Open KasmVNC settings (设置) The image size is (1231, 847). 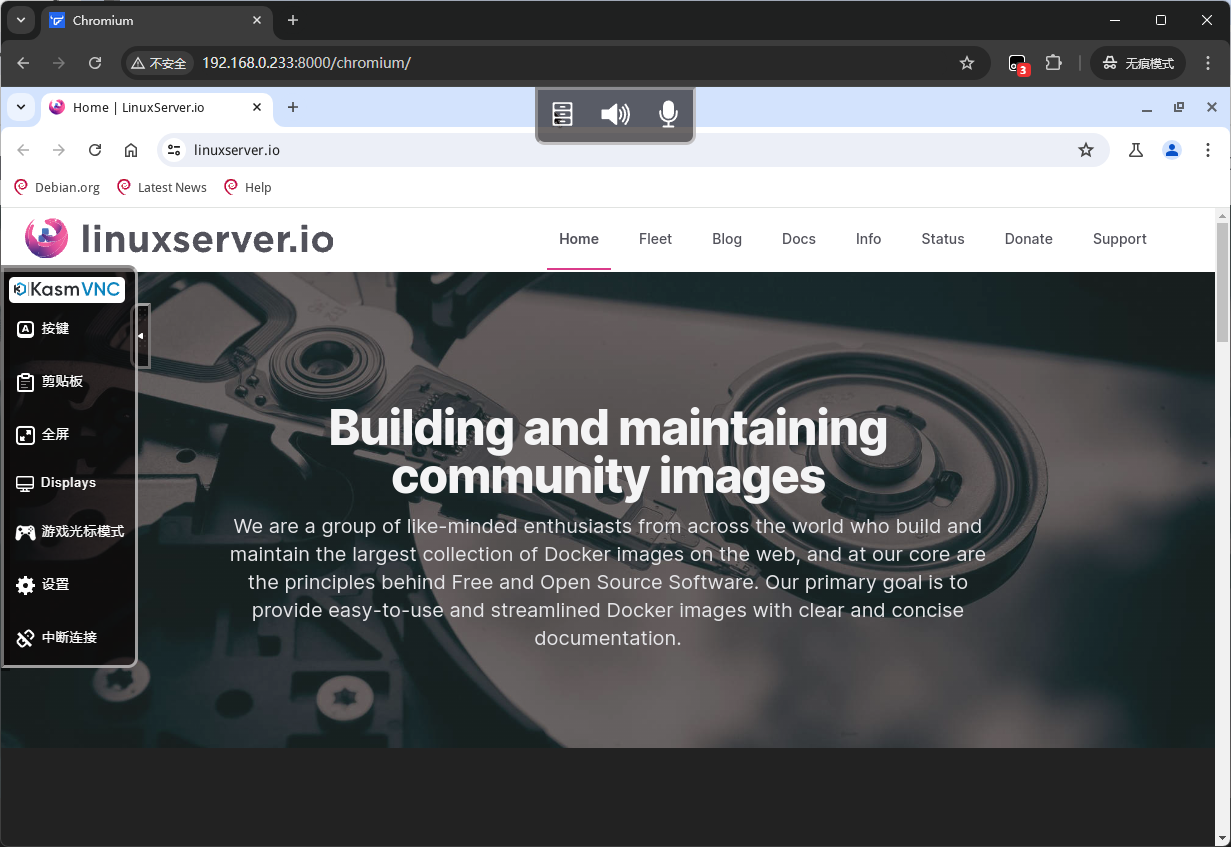(x=43, y=585)
